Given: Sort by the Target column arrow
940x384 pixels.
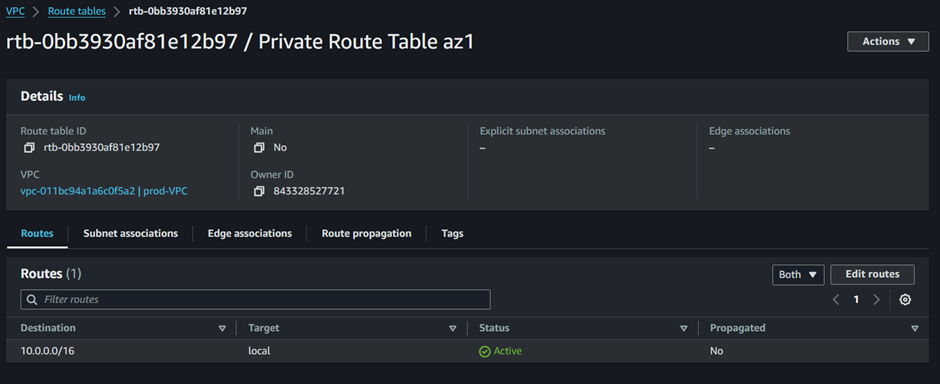Looking at the screenshot, I should click(453, 328).
